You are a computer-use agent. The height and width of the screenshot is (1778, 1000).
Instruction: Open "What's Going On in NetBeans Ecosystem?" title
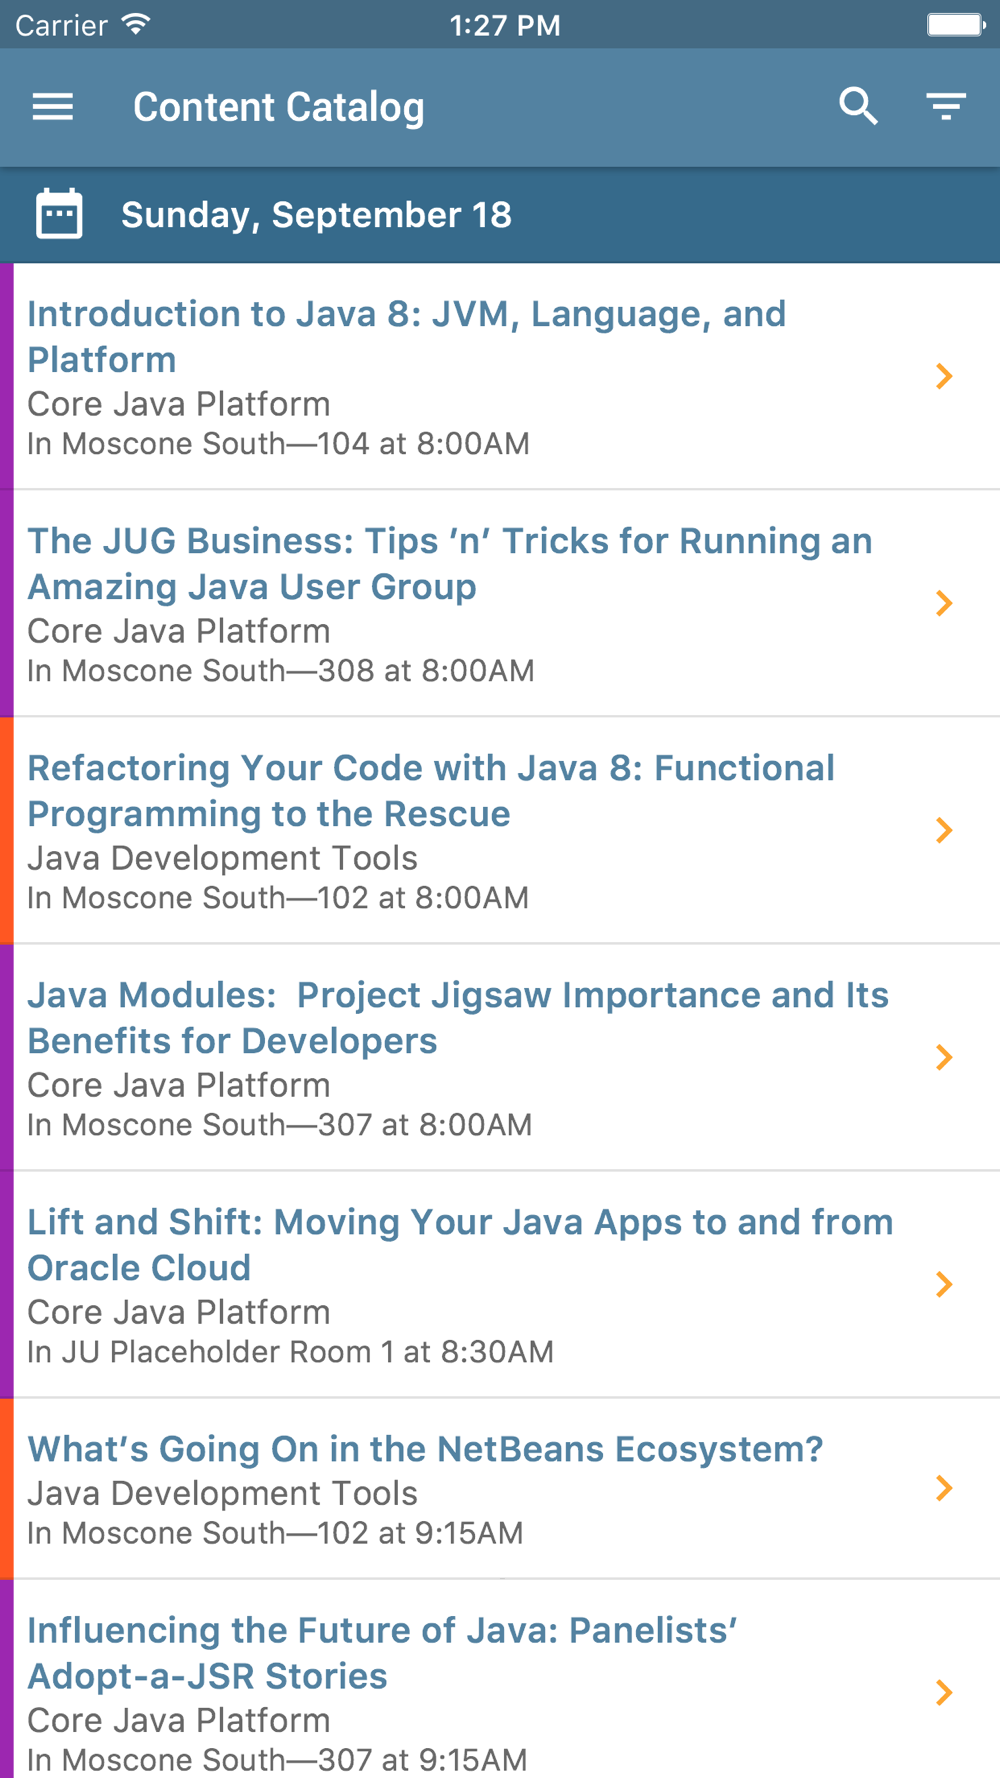(x=425, y=1449)
